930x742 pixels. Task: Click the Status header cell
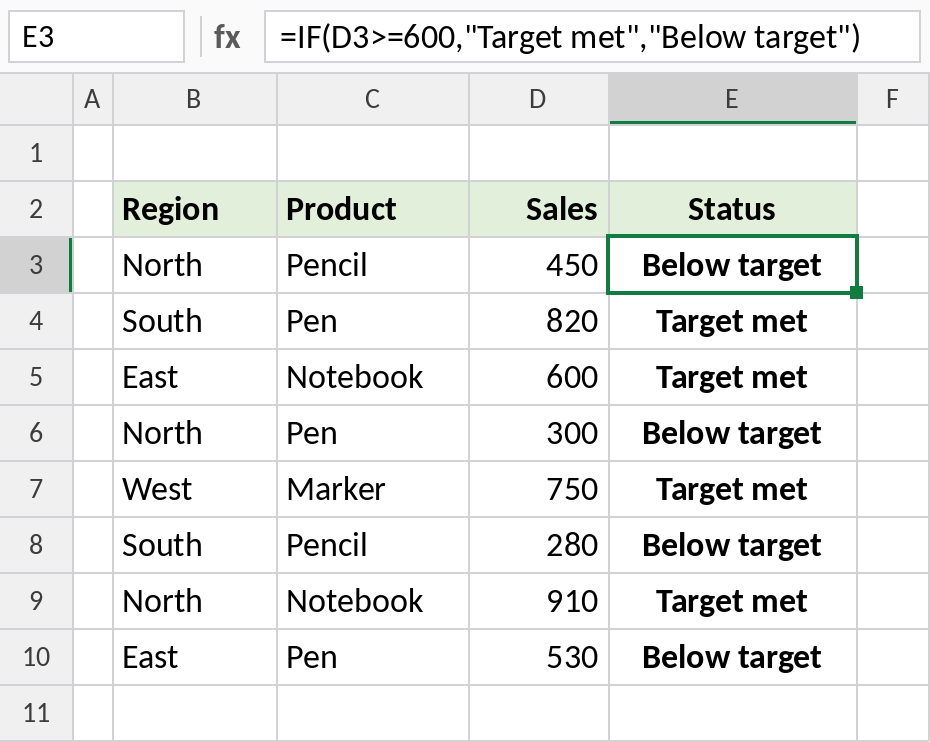(732, 209)
